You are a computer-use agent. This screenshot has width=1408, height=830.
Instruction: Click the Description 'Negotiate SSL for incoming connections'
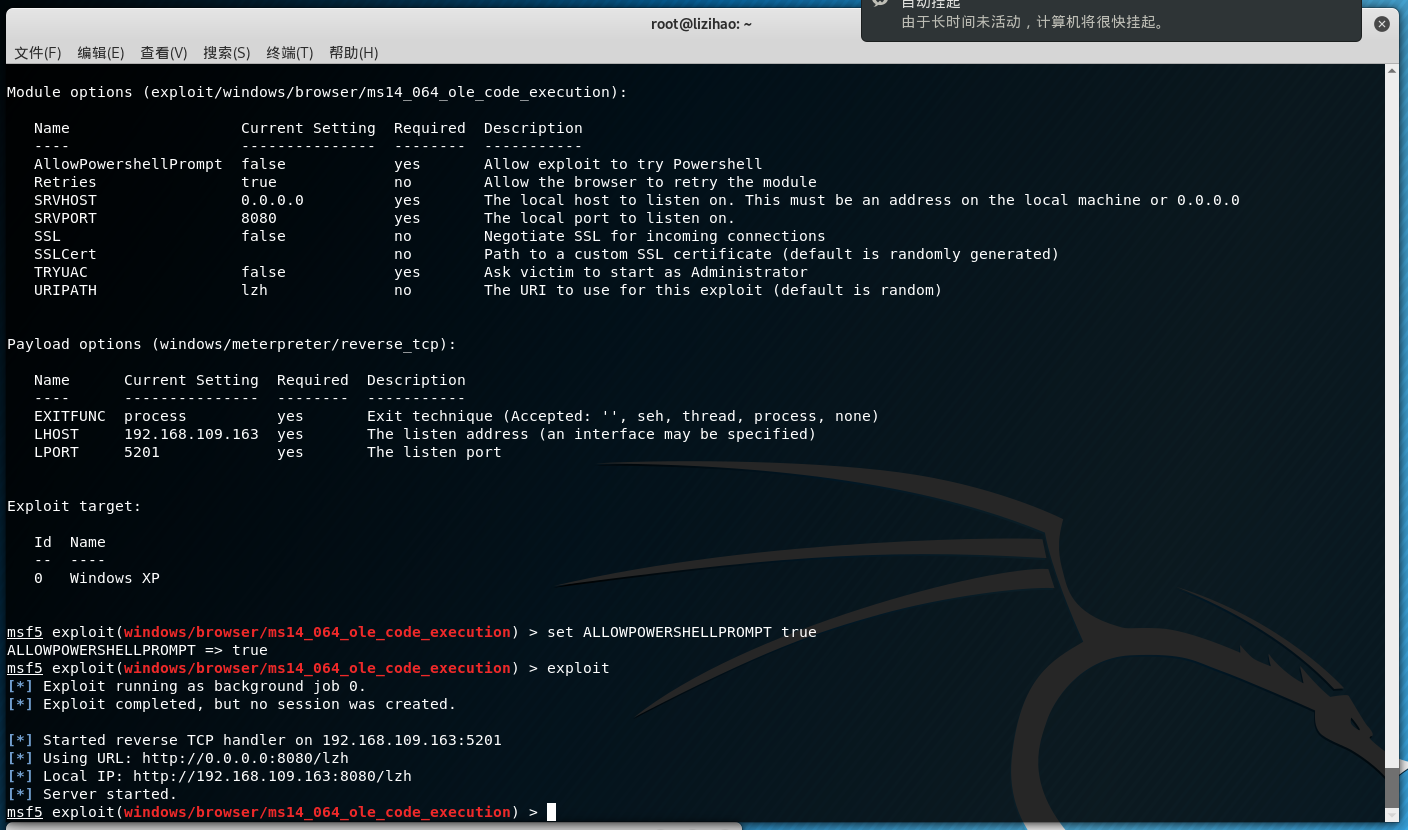[x=655, y=236]
